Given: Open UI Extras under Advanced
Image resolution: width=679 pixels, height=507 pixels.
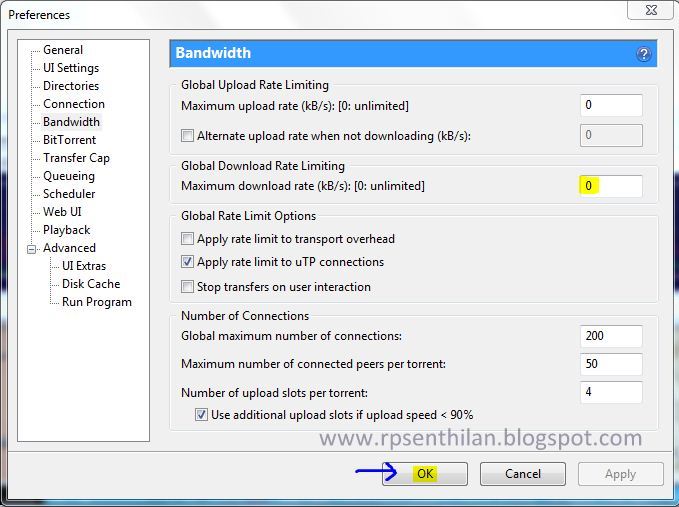Looking at the screenshot, I should (84, 266).
